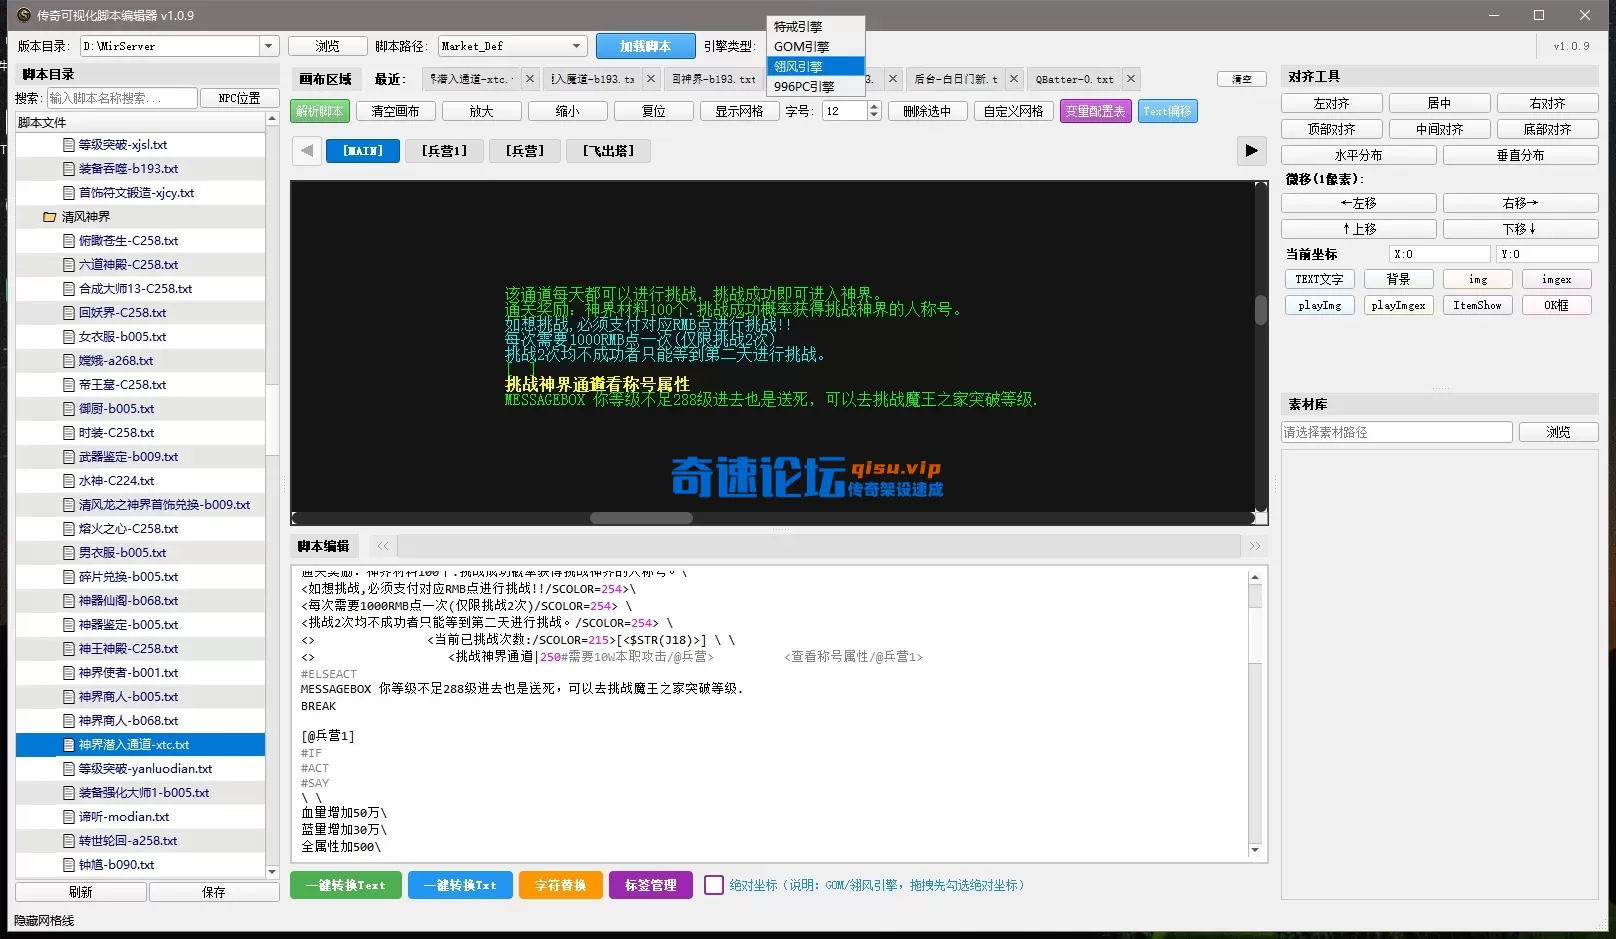Click the Text偏移 offset button
Image resolution: width=1616 pixels, height=939 pixels.
click(x=1168, y=111)
